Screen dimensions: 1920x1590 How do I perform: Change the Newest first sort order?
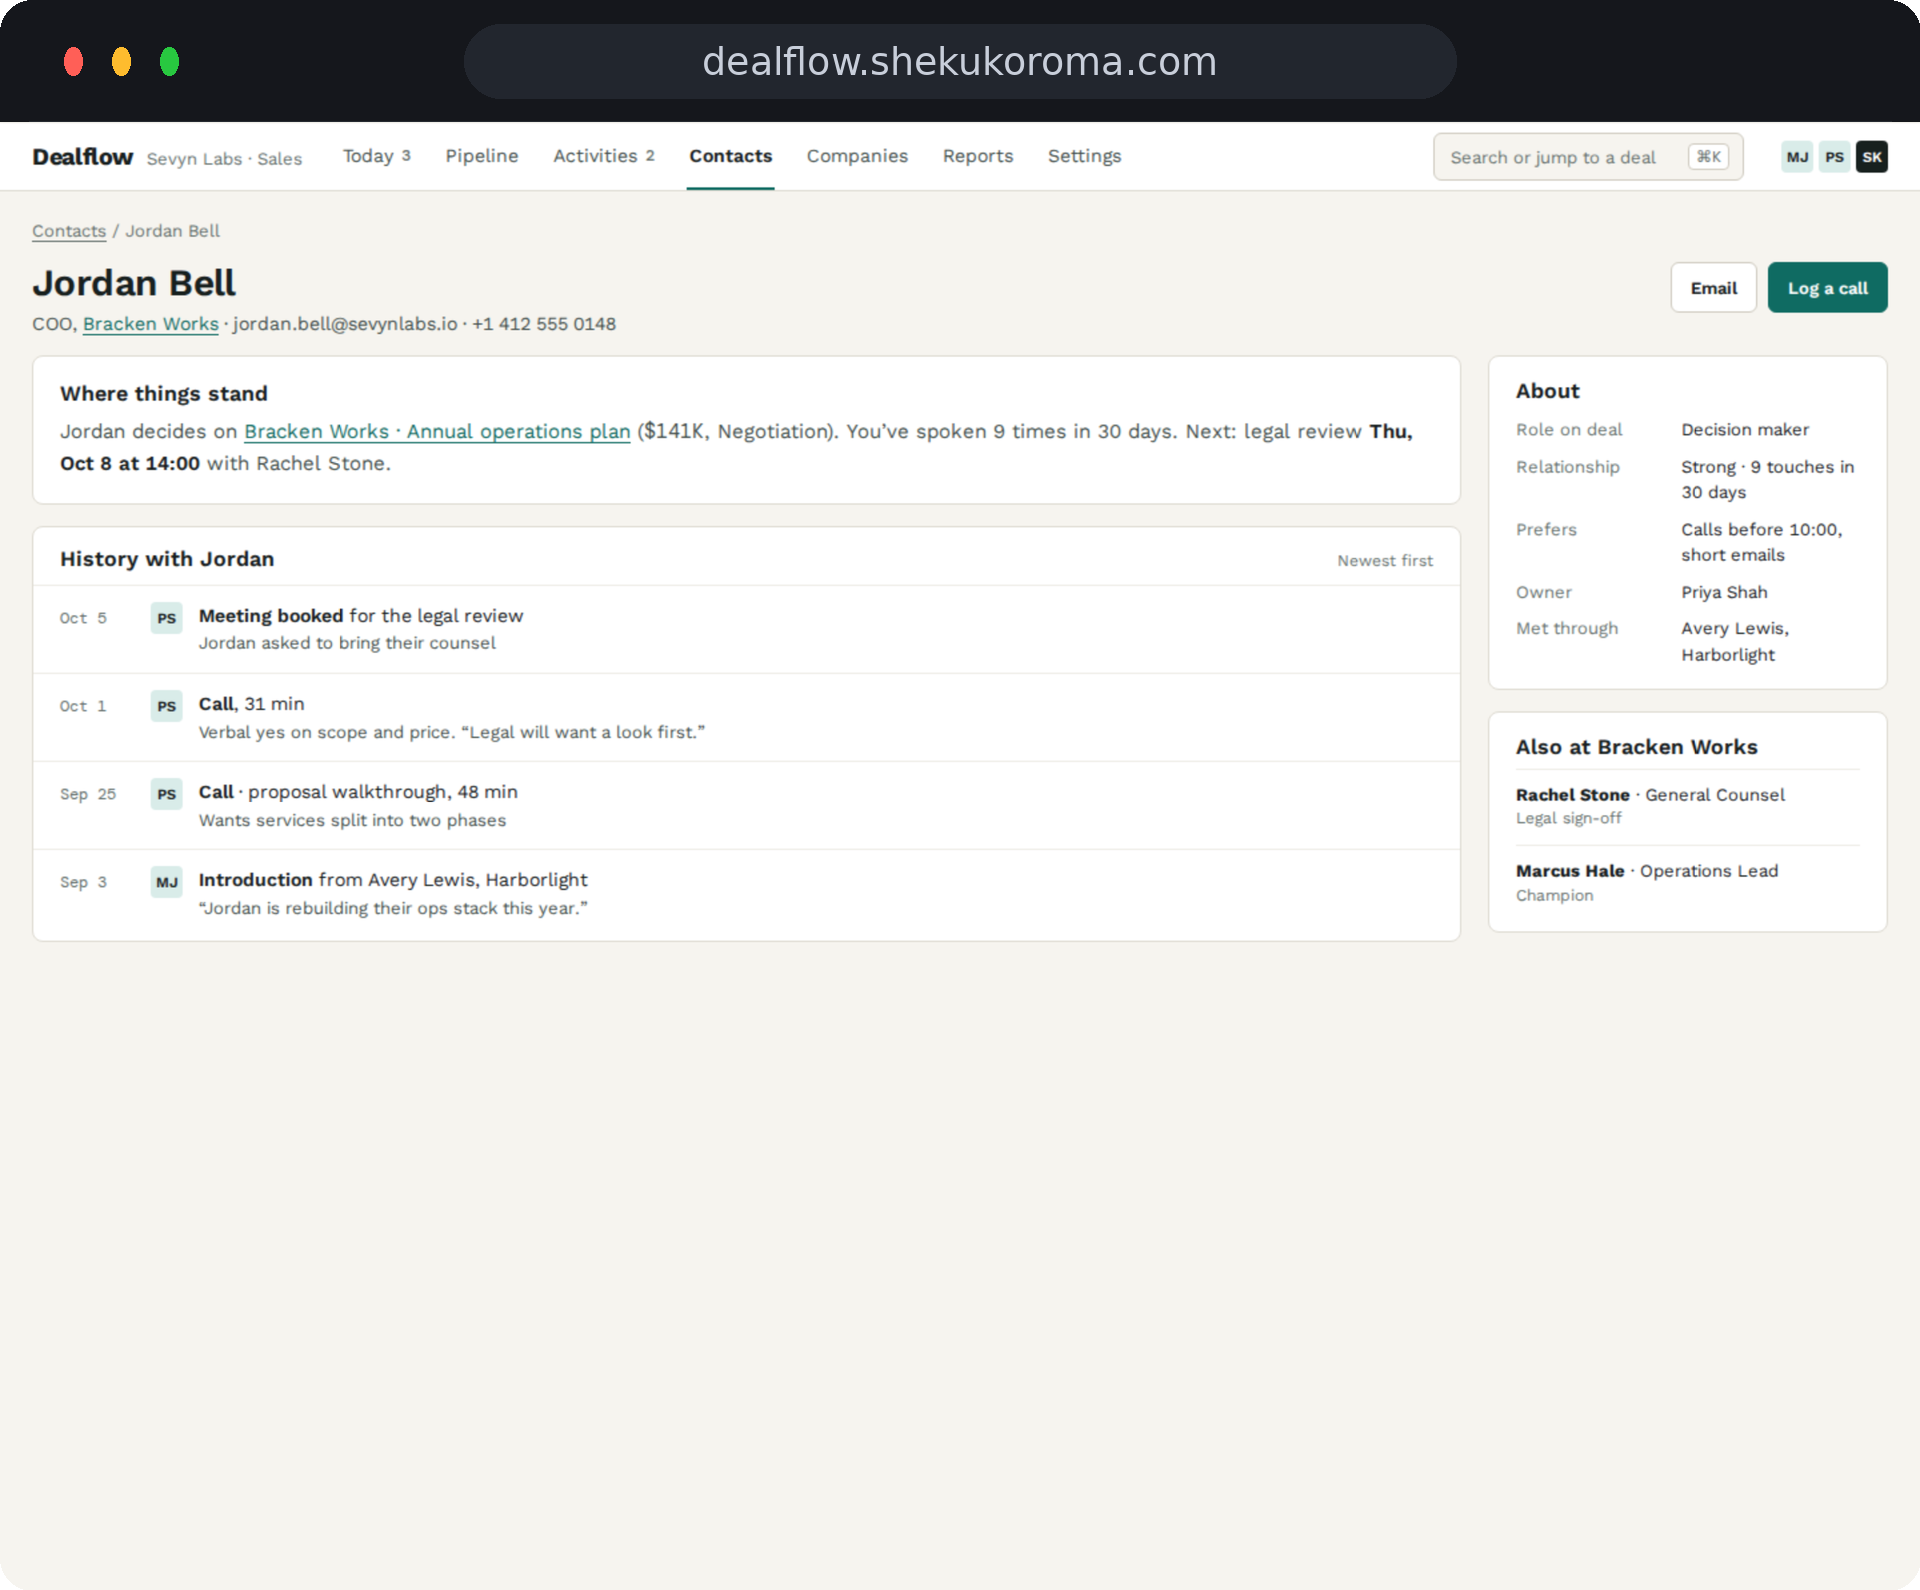point(1385,561)
